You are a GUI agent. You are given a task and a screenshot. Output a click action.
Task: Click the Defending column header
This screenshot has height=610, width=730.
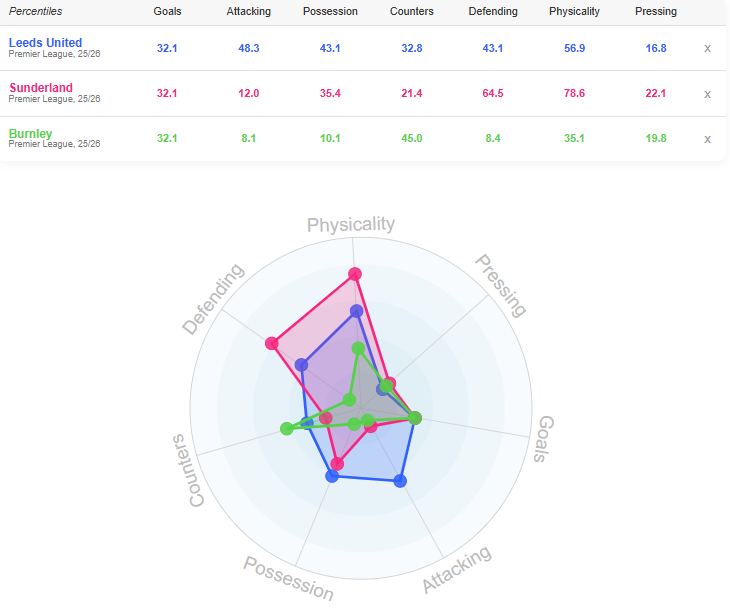point(493,12)
